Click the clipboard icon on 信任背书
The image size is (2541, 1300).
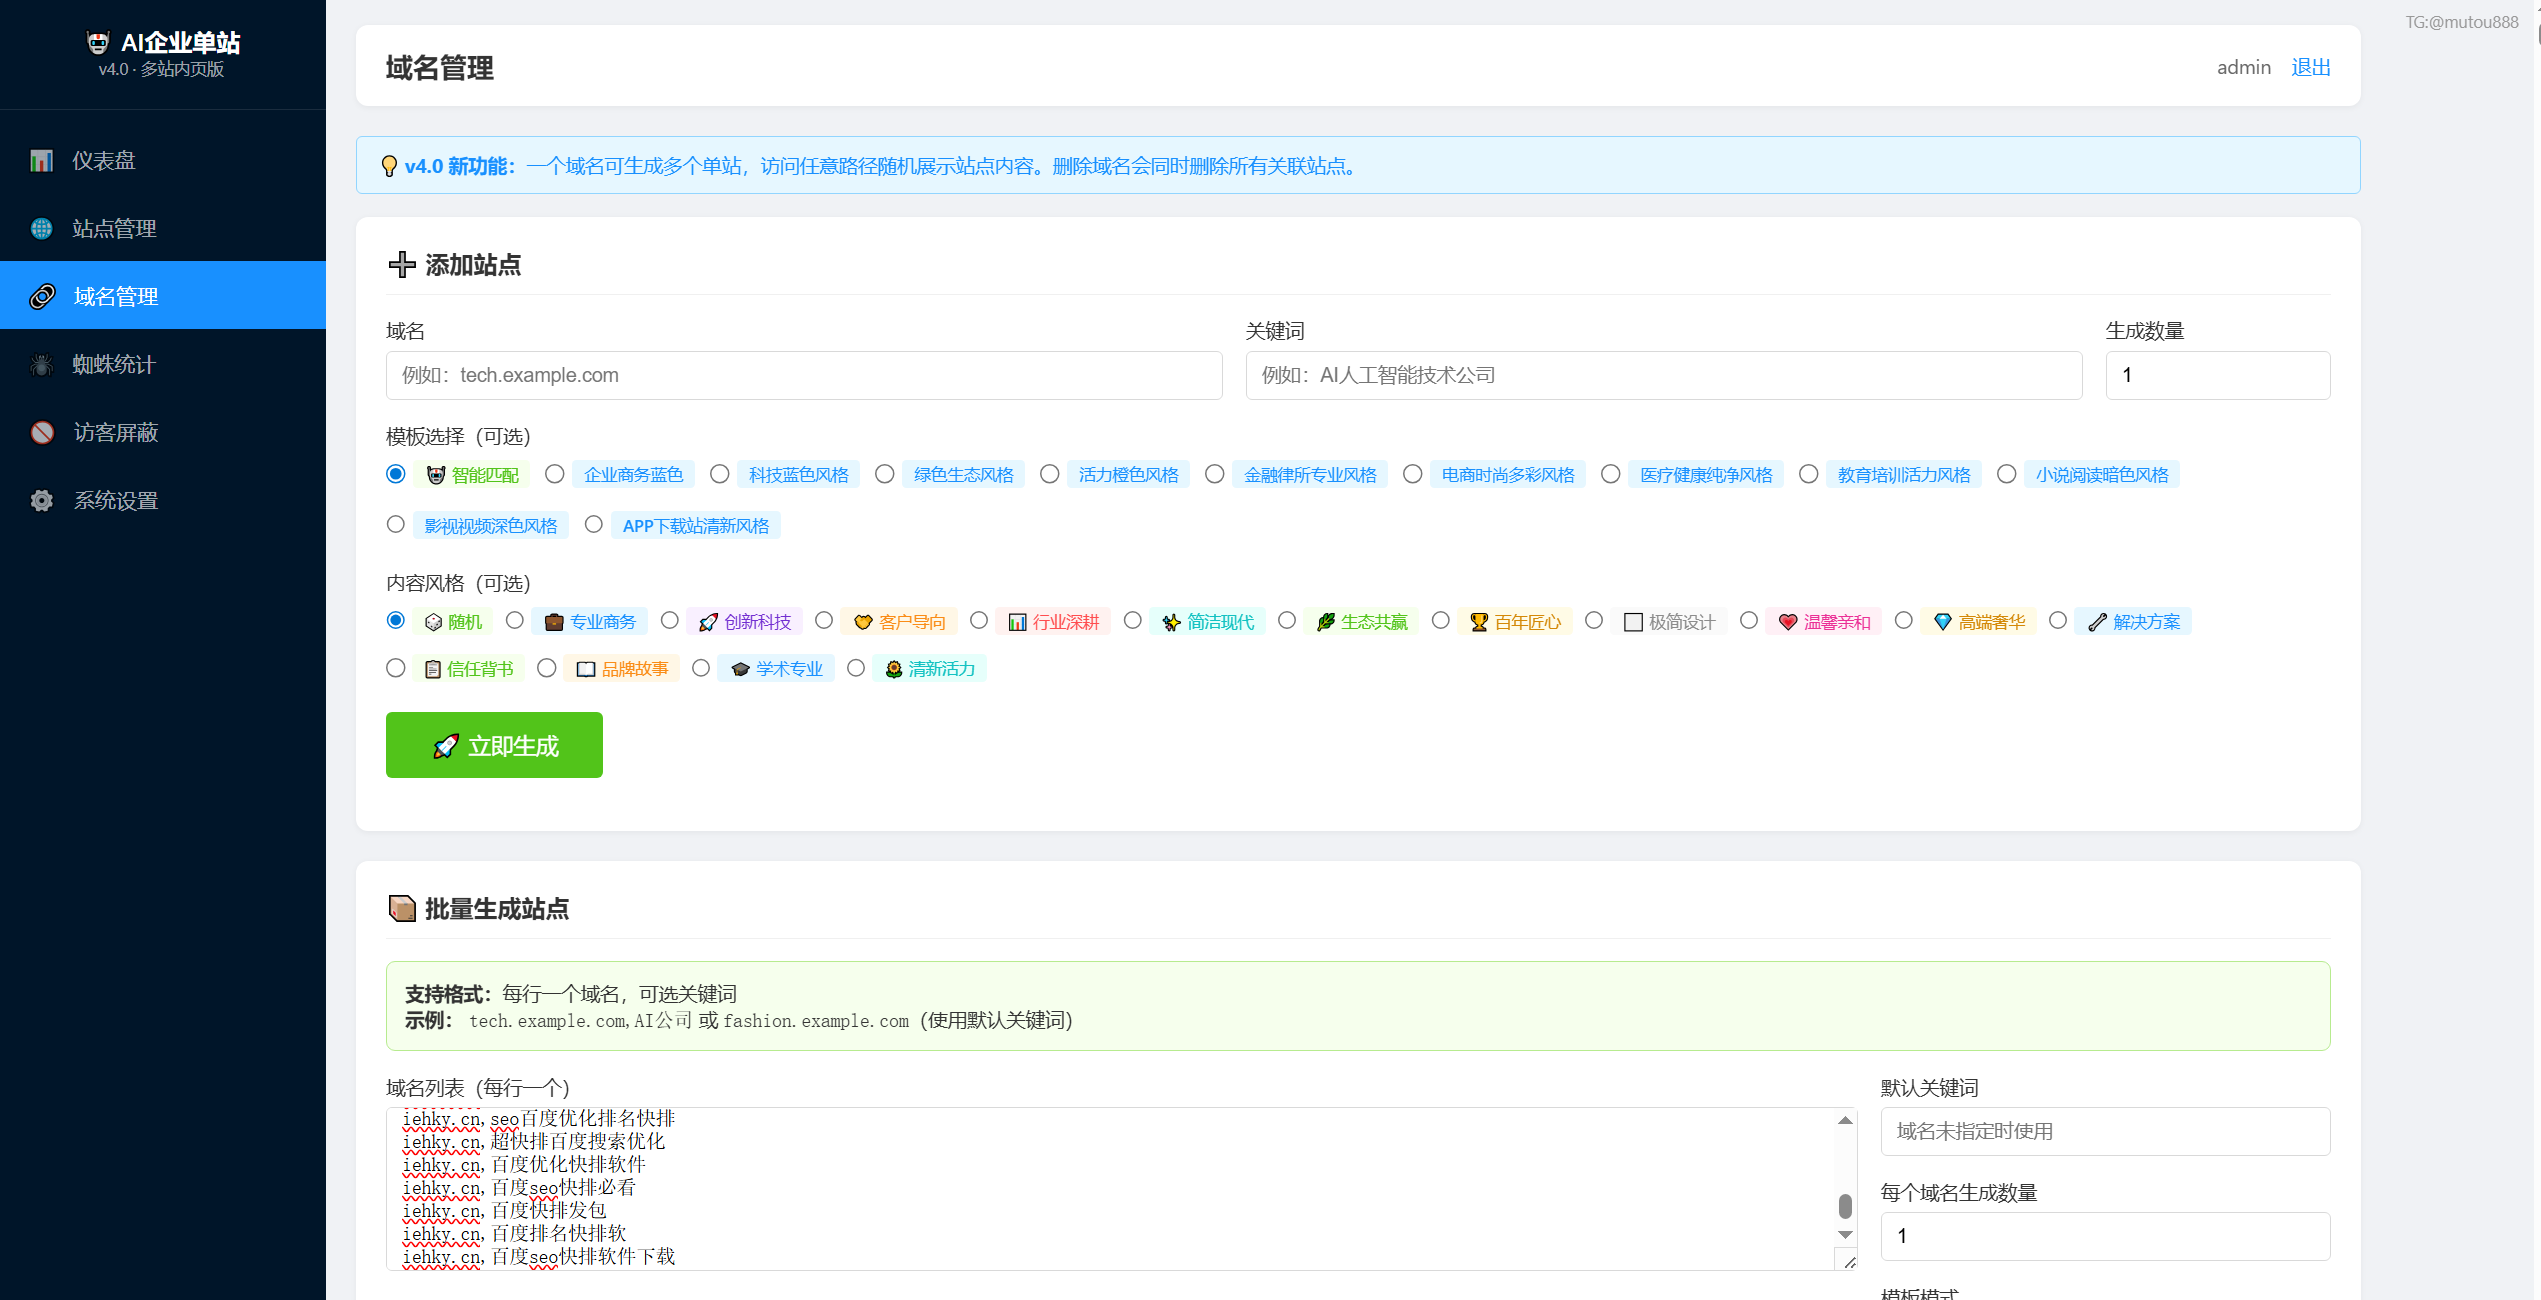433,669
